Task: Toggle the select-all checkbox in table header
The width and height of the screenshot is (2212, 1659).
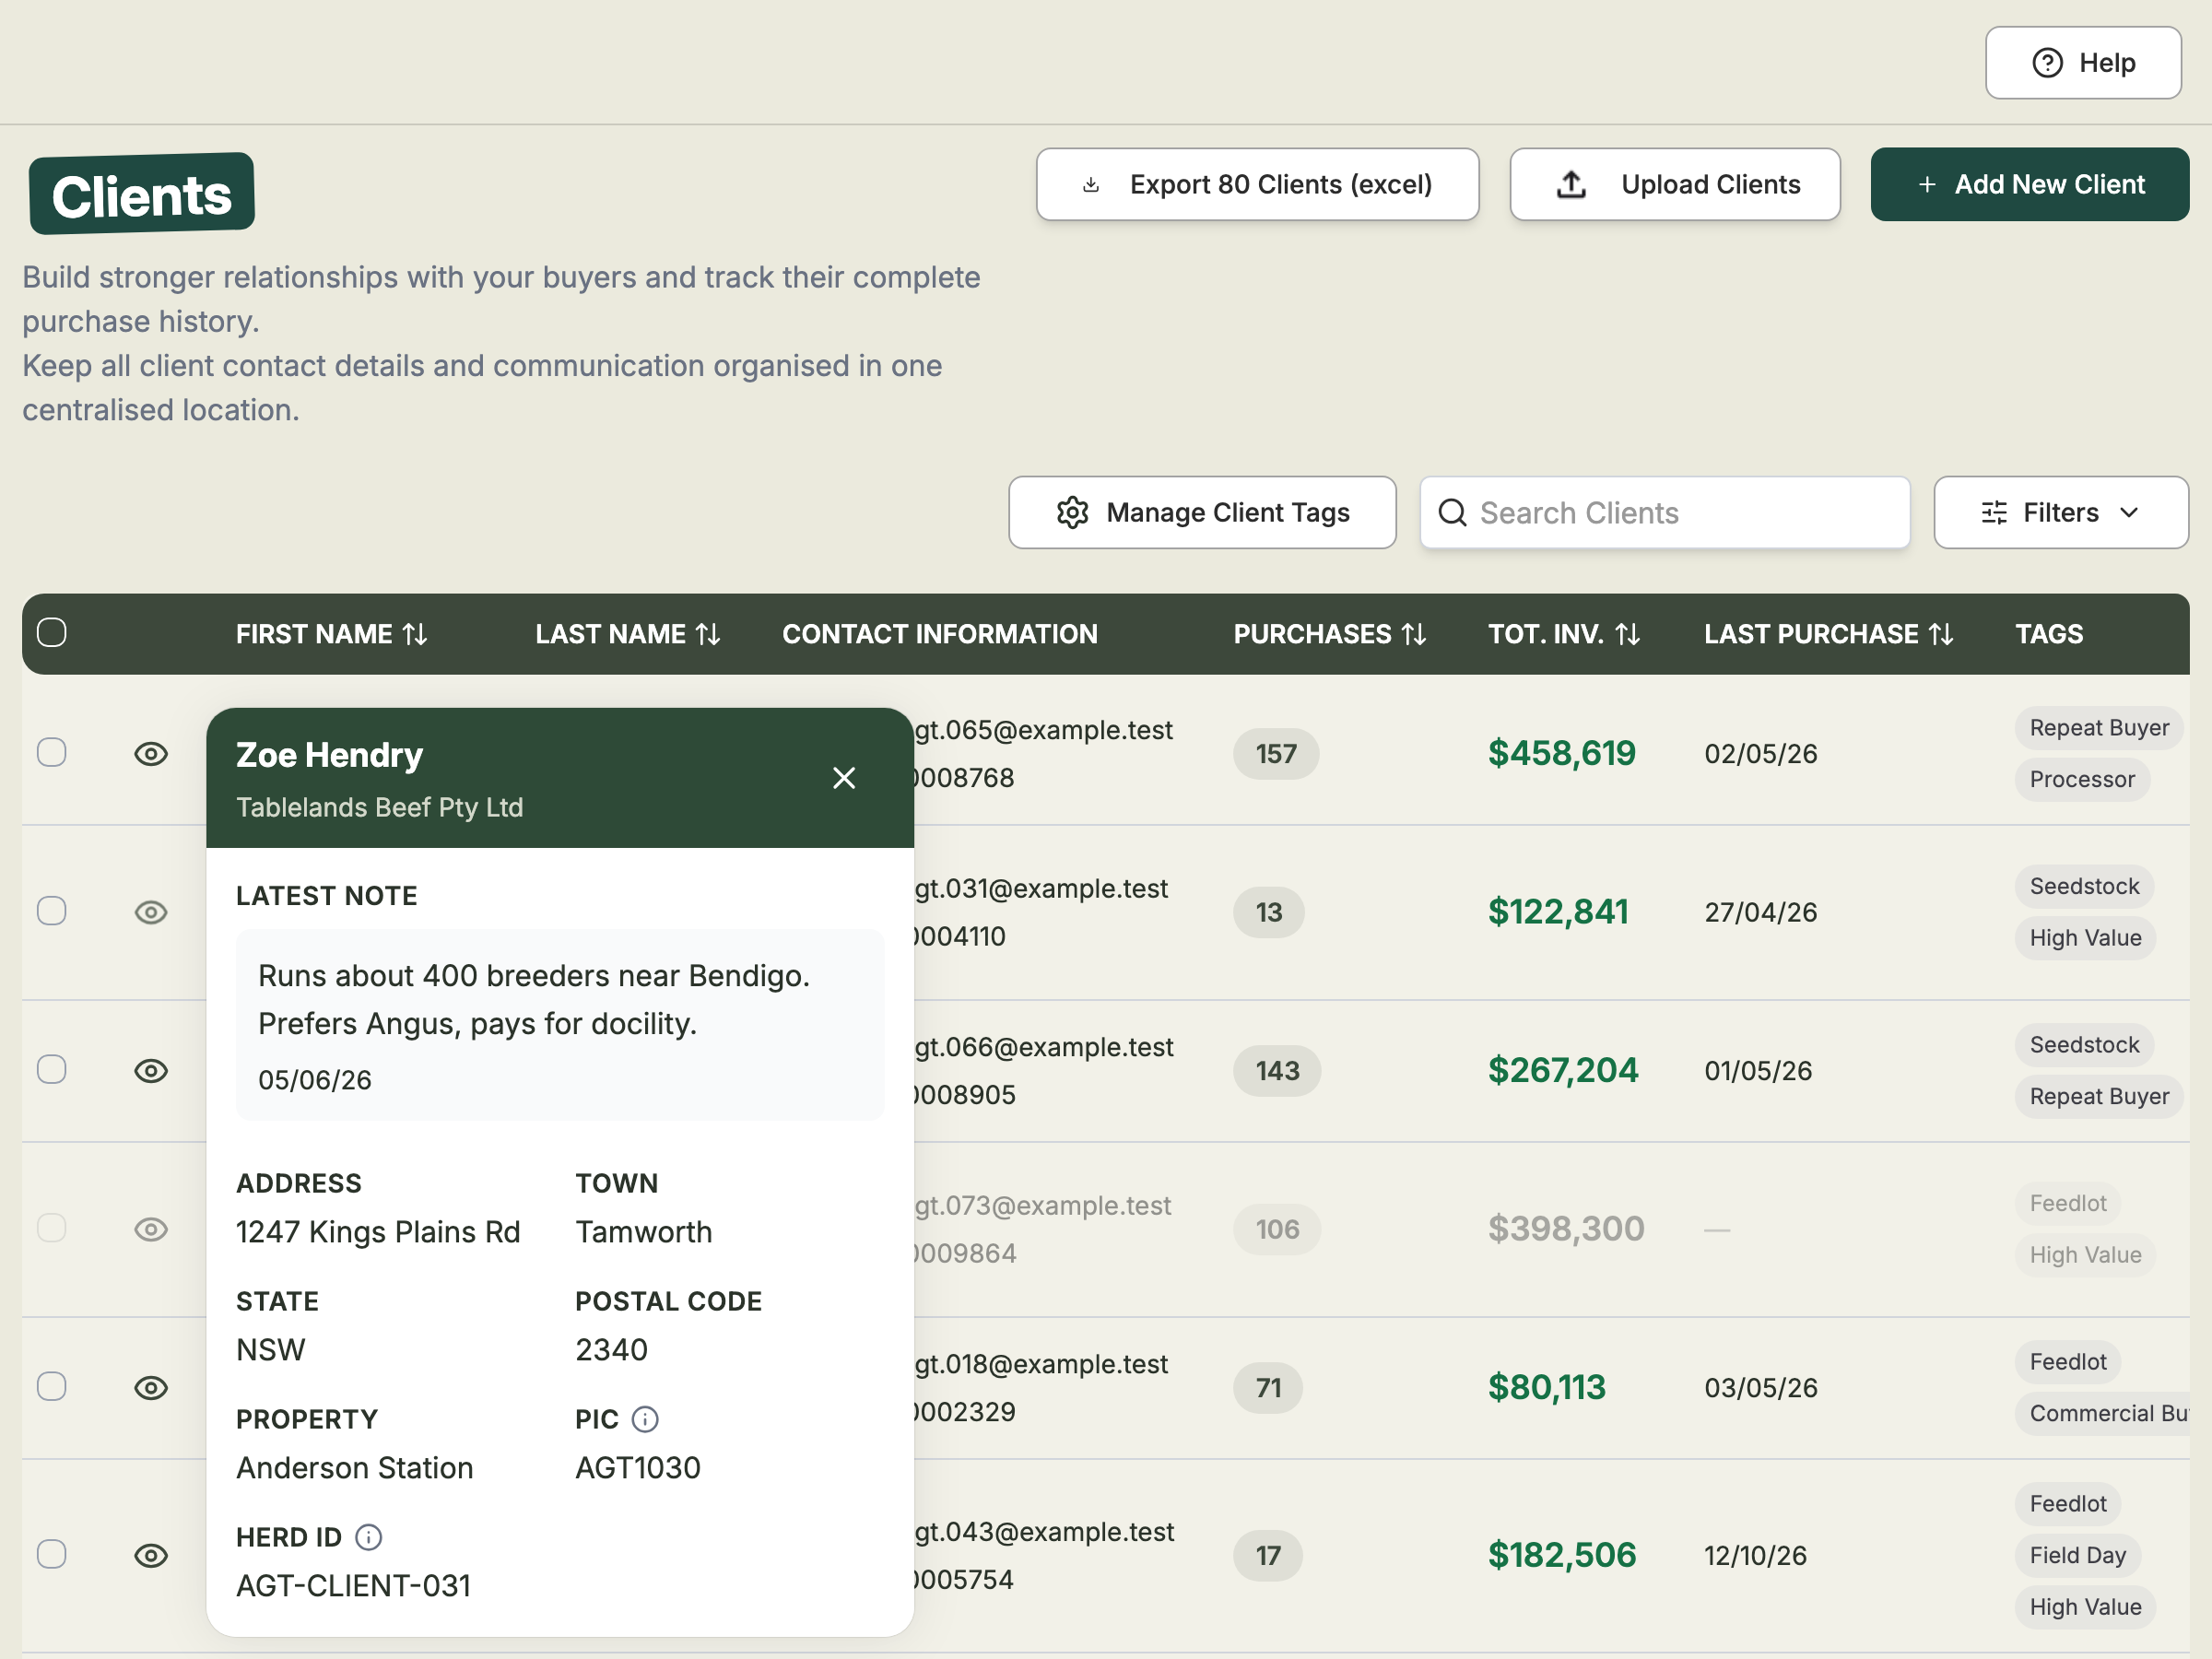Action: [x=52, y=632]
